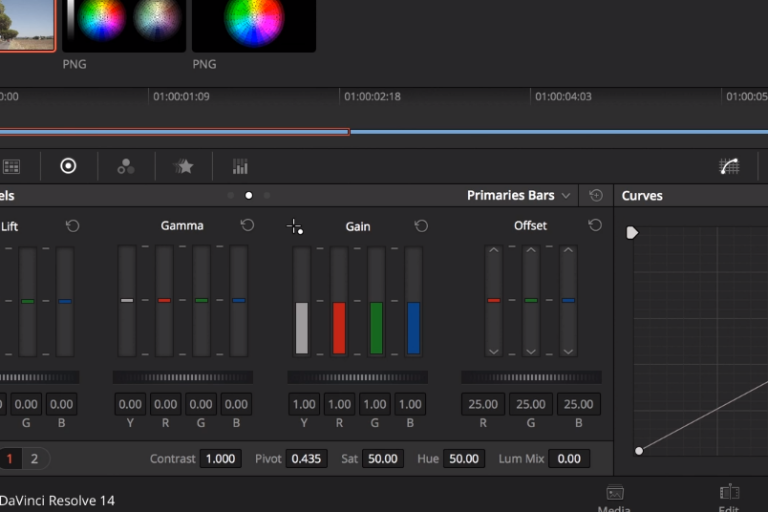Click the Gain R value field
Viewport: 768px width, 512px height.
(x=339, y=404)
